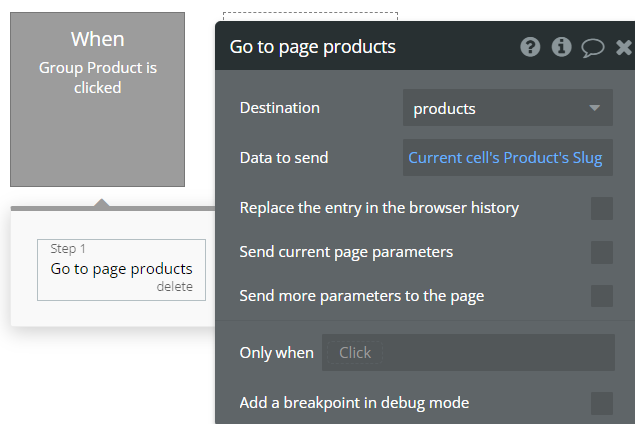Toggle Send more parameters to the page
The image size is (635, 424).
pyautogui.click(x=601, y=296)
